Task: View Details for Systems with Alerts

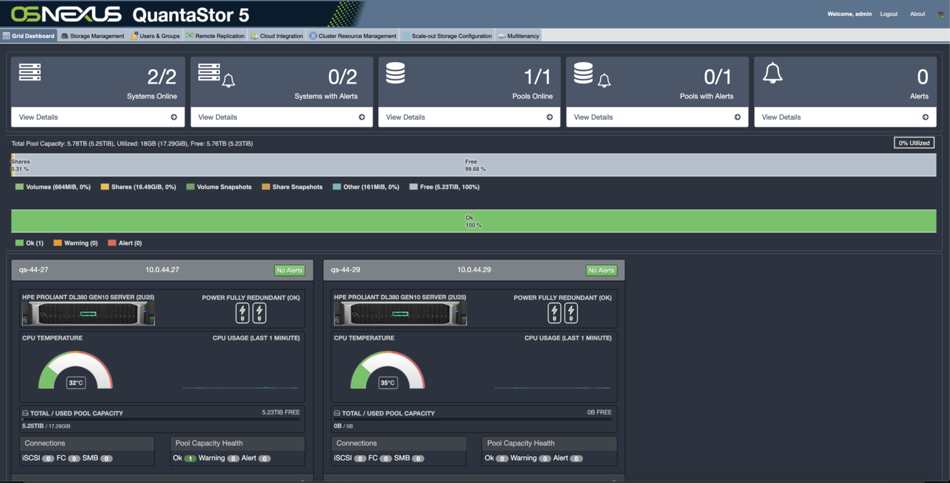Action: (x=218, y=117)
